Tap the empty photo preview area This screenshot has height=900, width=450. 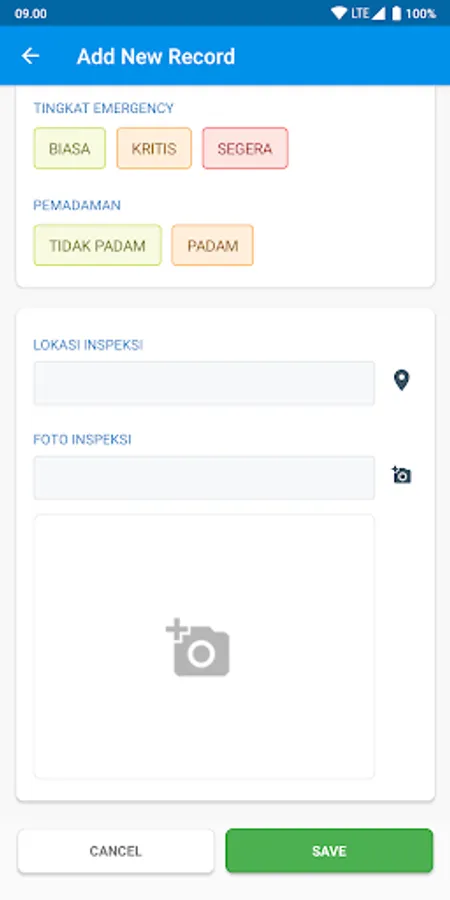(204, 646)
